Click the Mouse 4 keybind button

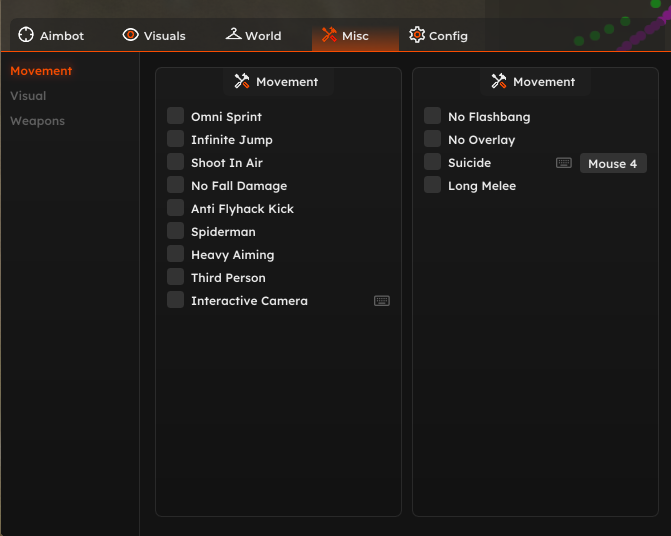coord(613,163)
